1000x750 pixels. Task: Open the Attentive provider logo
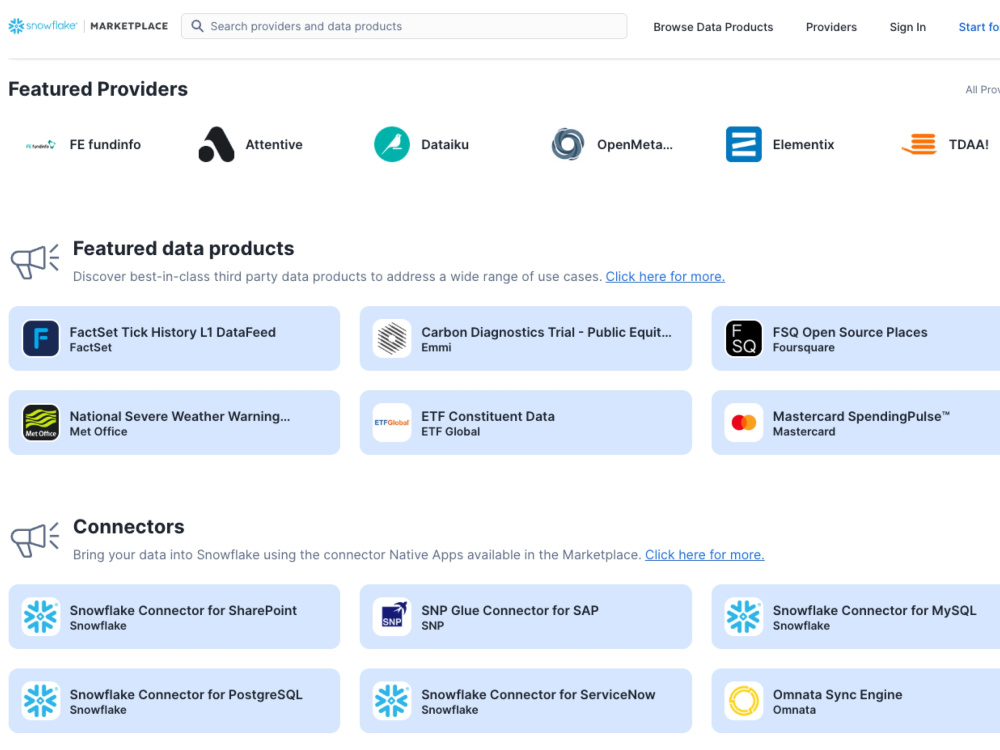[216, 144]
